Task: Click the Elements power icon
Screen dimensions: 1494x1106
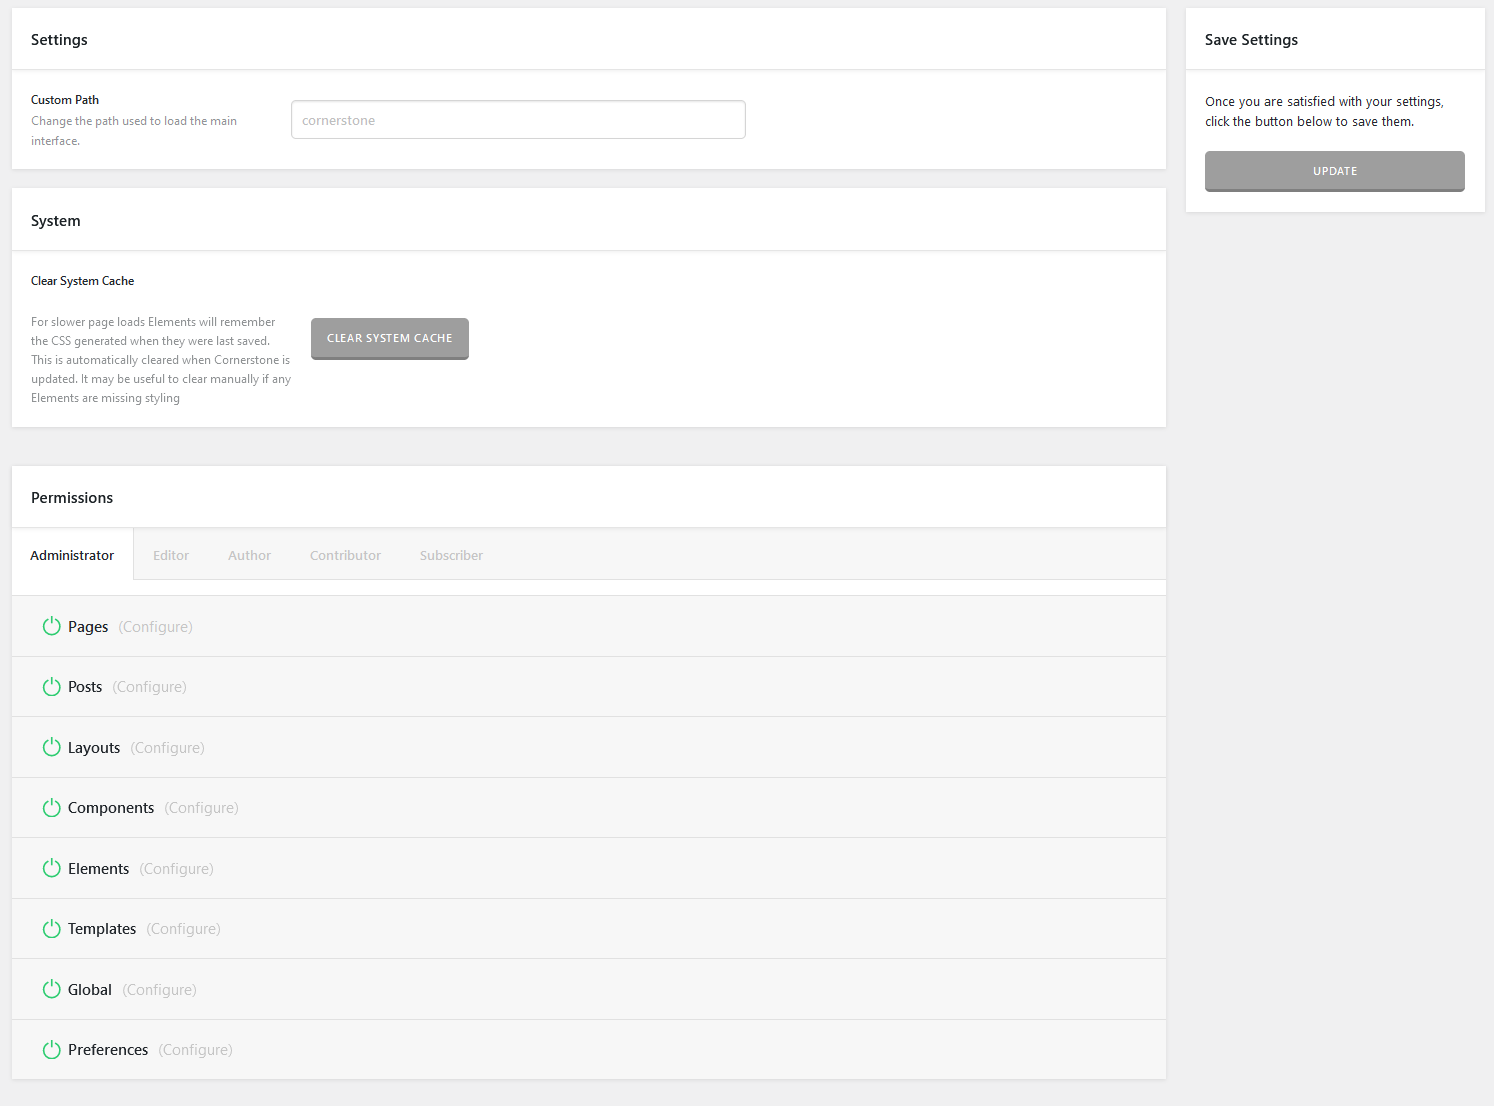Action: pos(52,869)
